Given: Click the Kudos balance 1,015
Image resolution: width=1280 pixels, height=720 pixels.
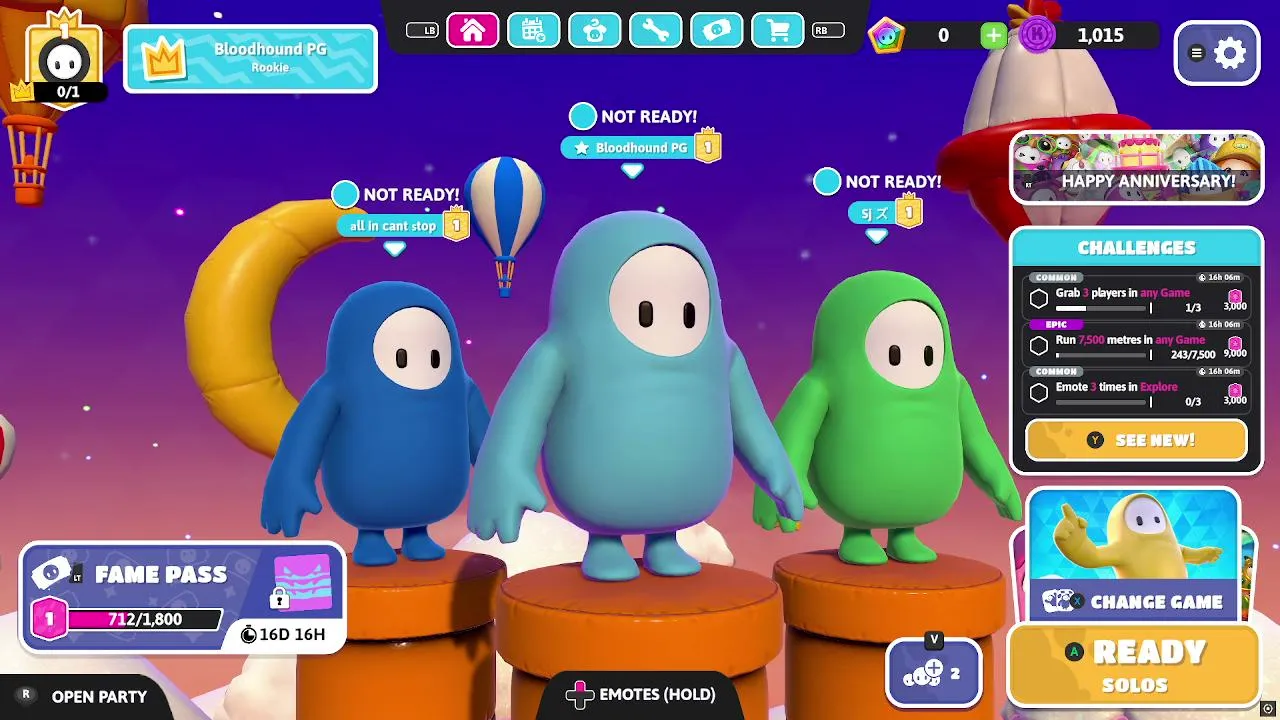Looking at the screenshot, I should (1100, 36).
